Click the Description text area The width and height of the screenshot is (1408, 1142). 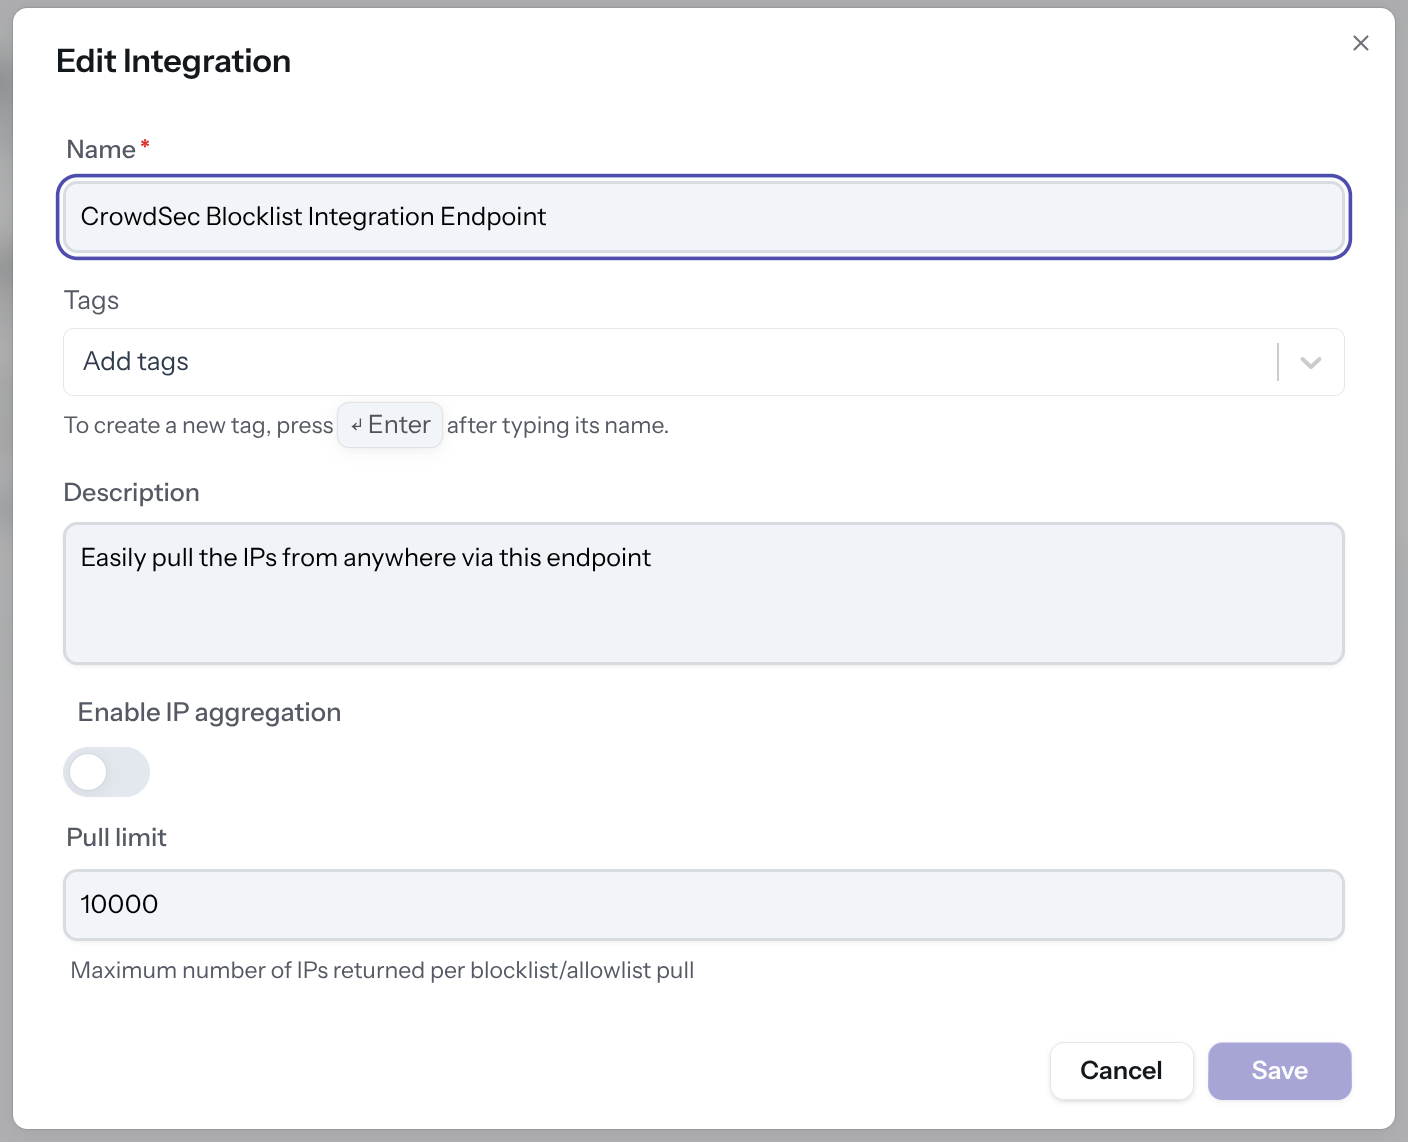pos(704,593)
